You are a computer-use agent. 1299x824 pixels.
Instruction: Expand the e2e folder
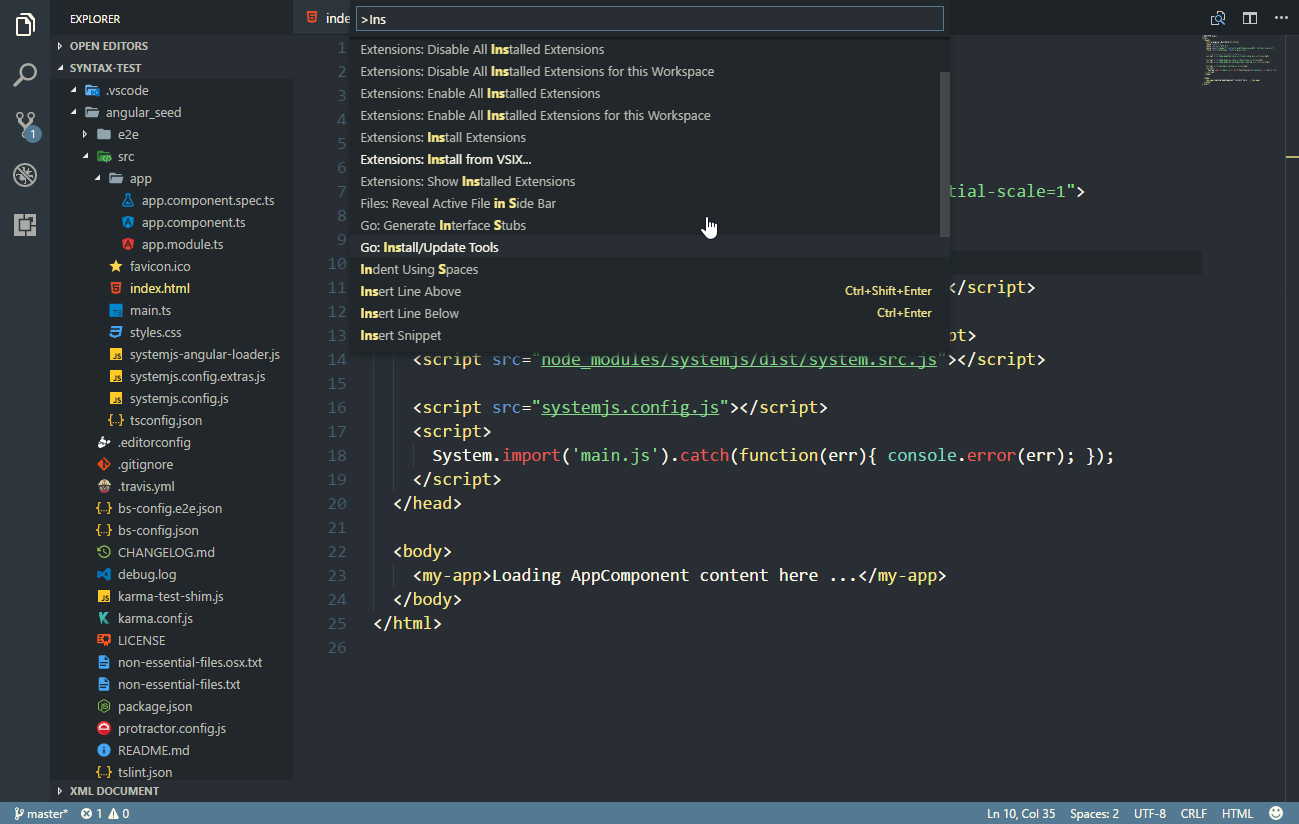pyautogui.click(x=128, y=134)
